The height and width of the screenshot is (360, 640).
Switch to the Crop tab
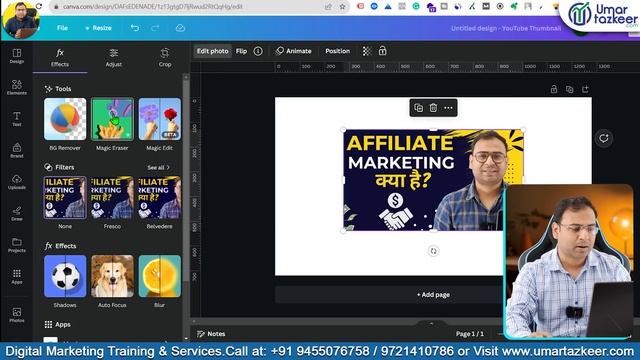[x=165, y=58]
